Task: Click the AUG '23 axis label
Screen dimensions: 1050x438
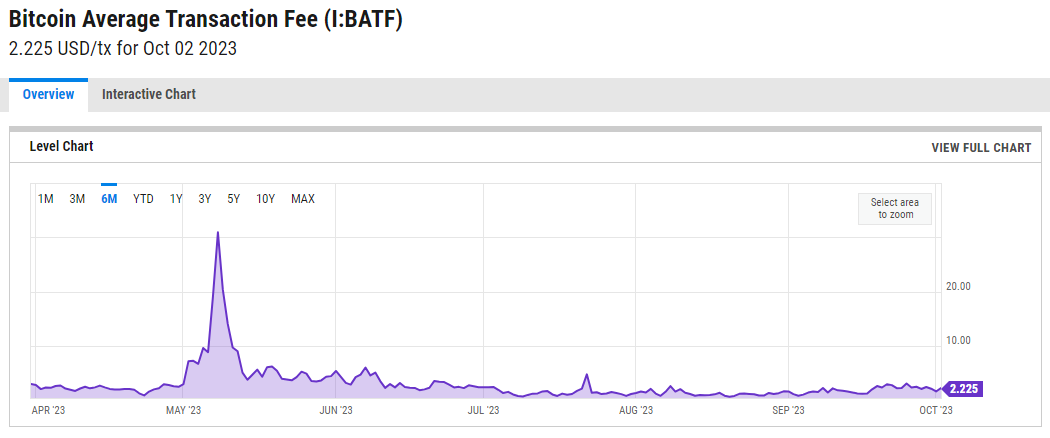Action: 635,410
